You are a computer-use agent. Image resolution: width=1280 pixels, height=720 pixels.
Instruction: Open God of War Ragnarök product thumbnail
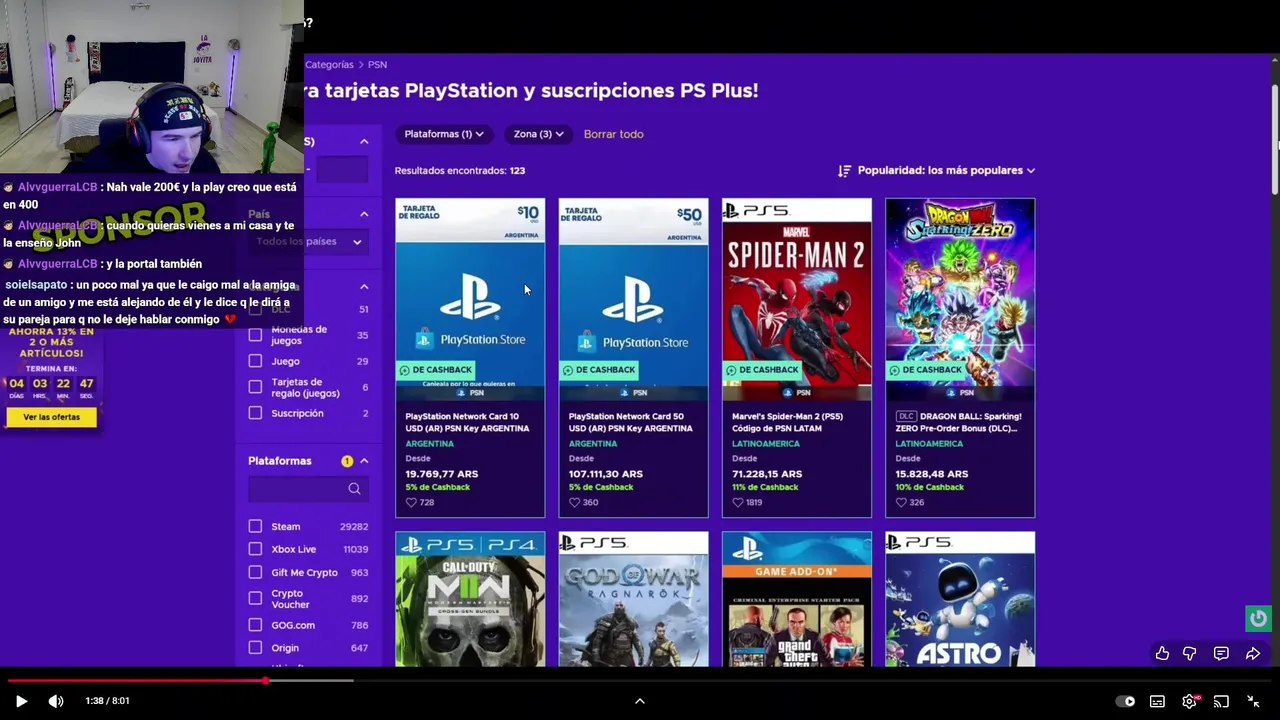coord(633,599)
